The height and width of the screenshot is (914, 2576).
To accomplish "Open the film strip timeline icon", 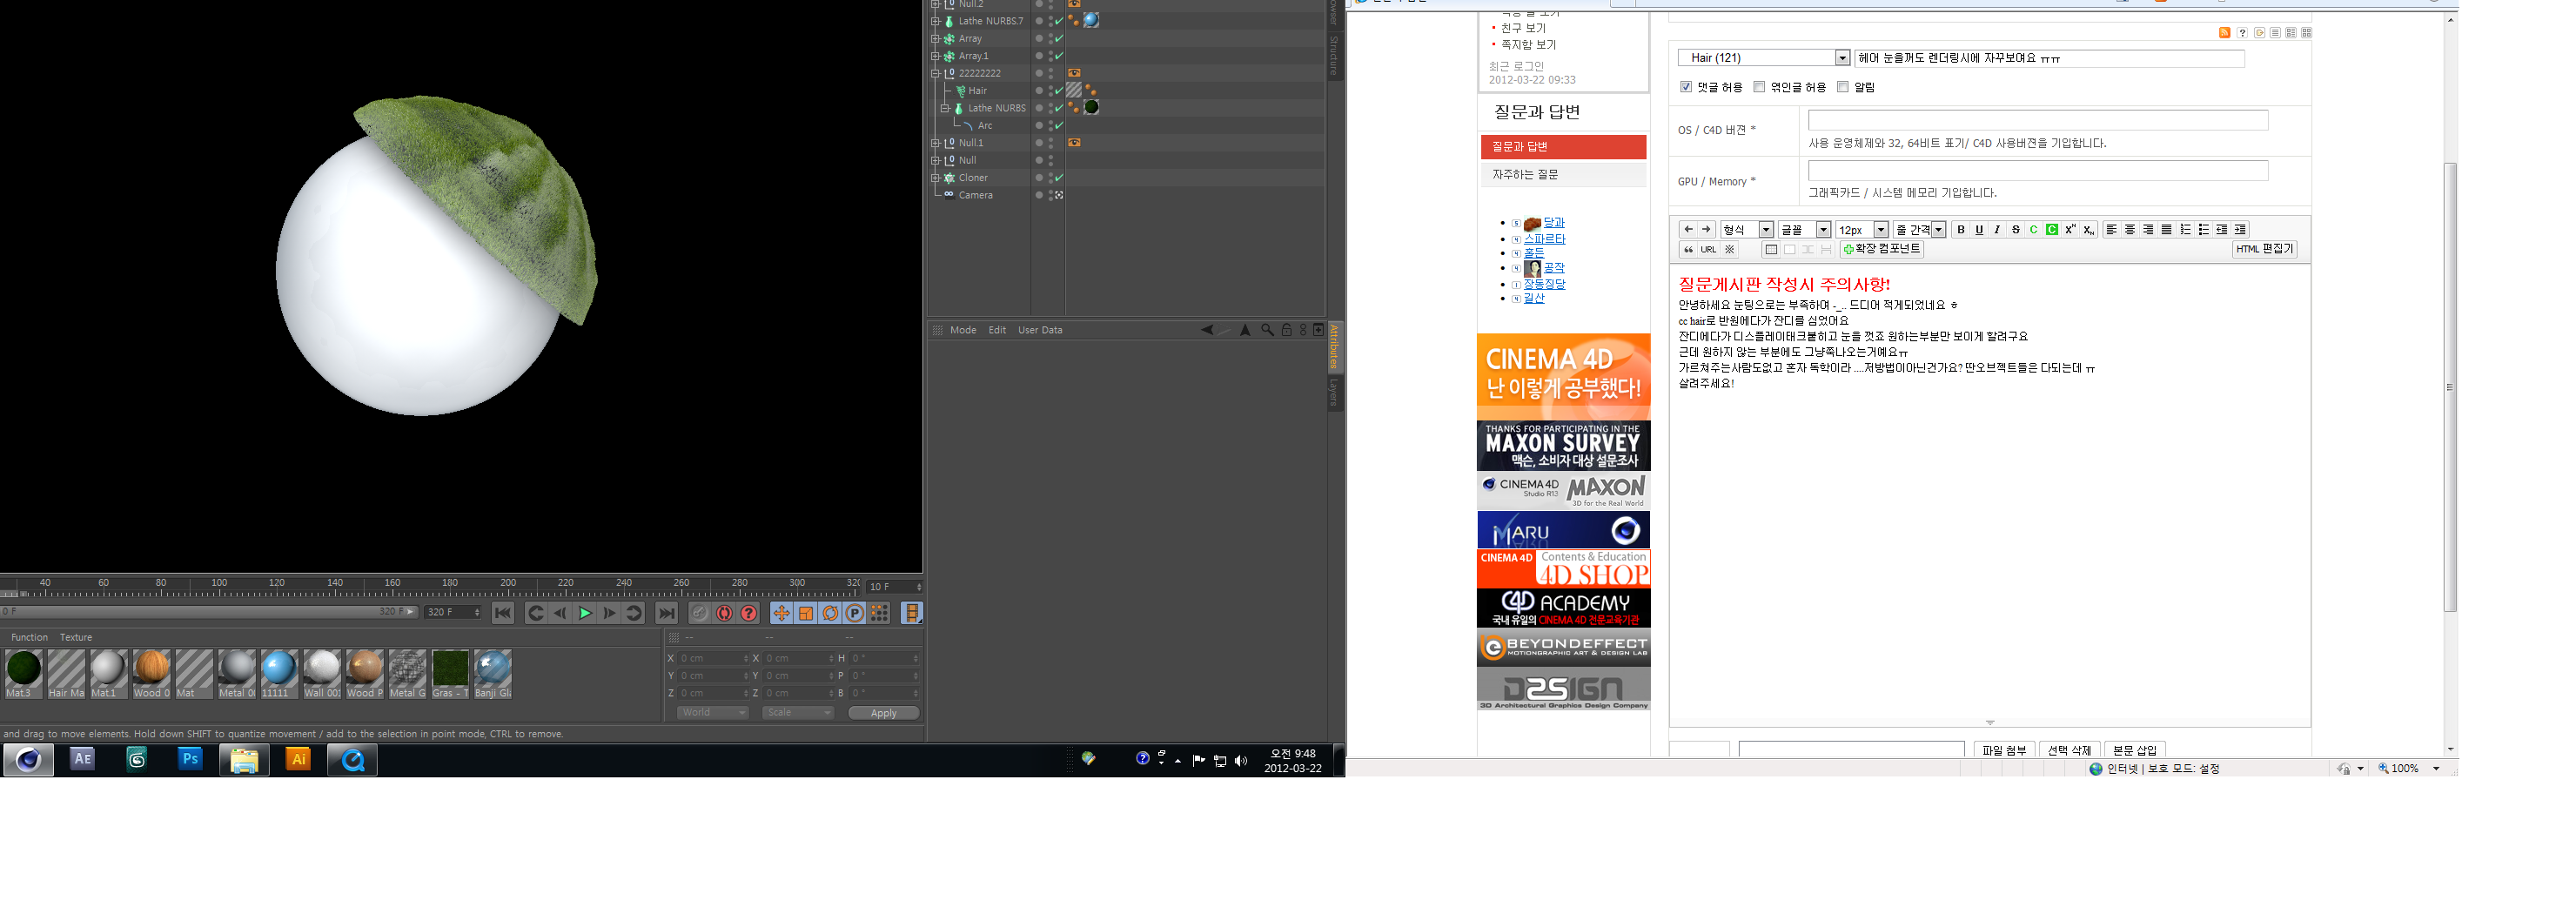I will pyautogui.click(x=911, y=613).
